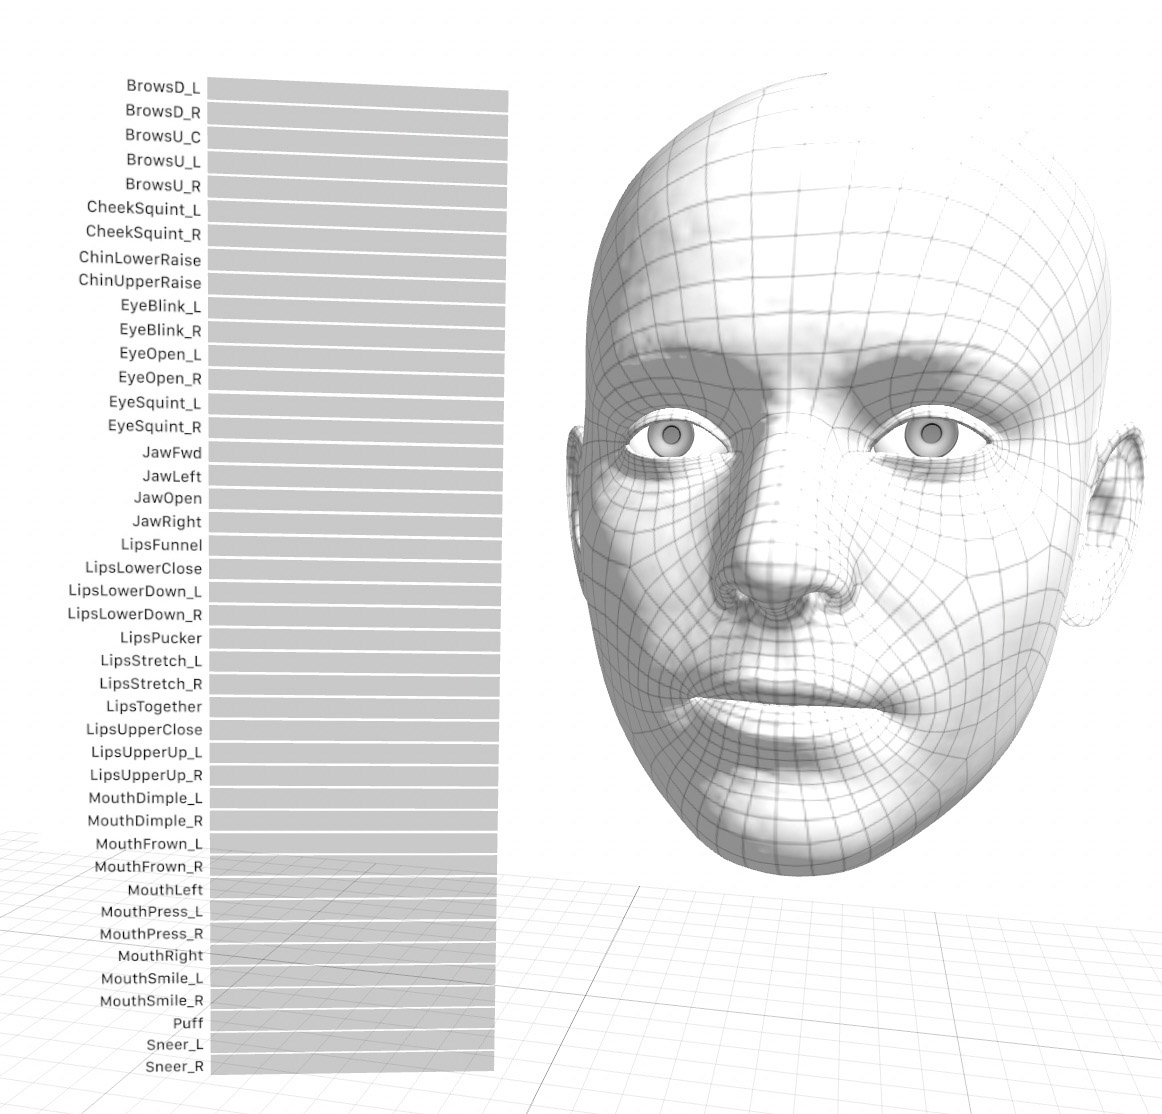
Task: Click the gray value bar beside BrowsD_L
Action: (358, 94)
